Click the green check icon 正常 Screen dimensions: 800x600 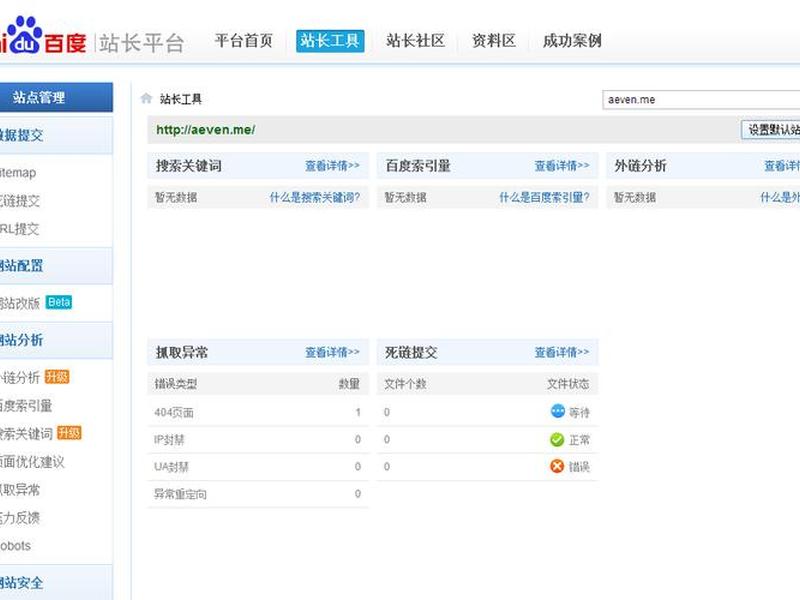point(557,439)
